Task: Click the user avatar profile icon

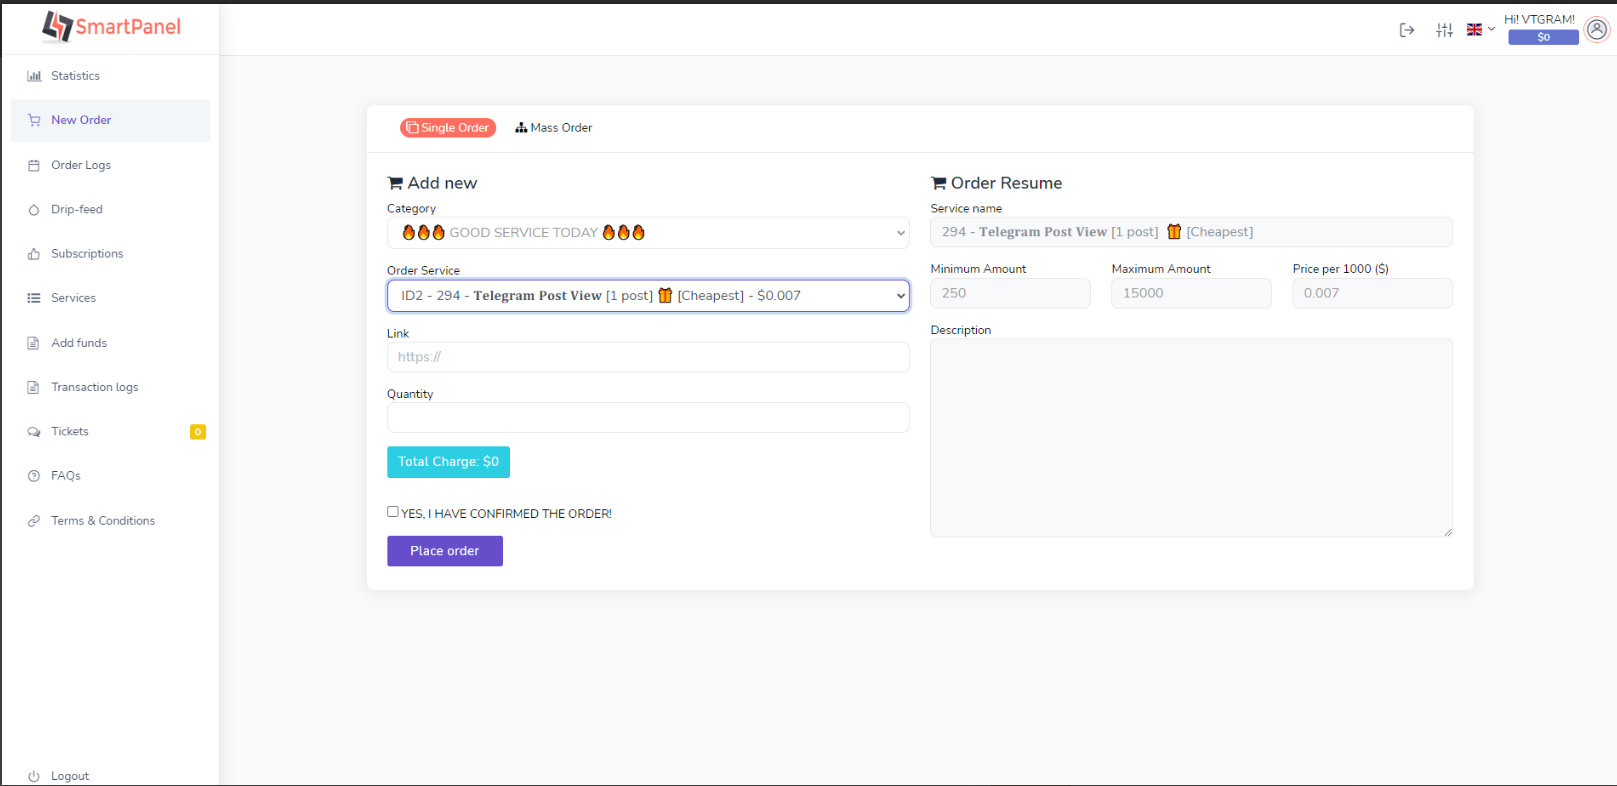Action: pos(1597,30)
